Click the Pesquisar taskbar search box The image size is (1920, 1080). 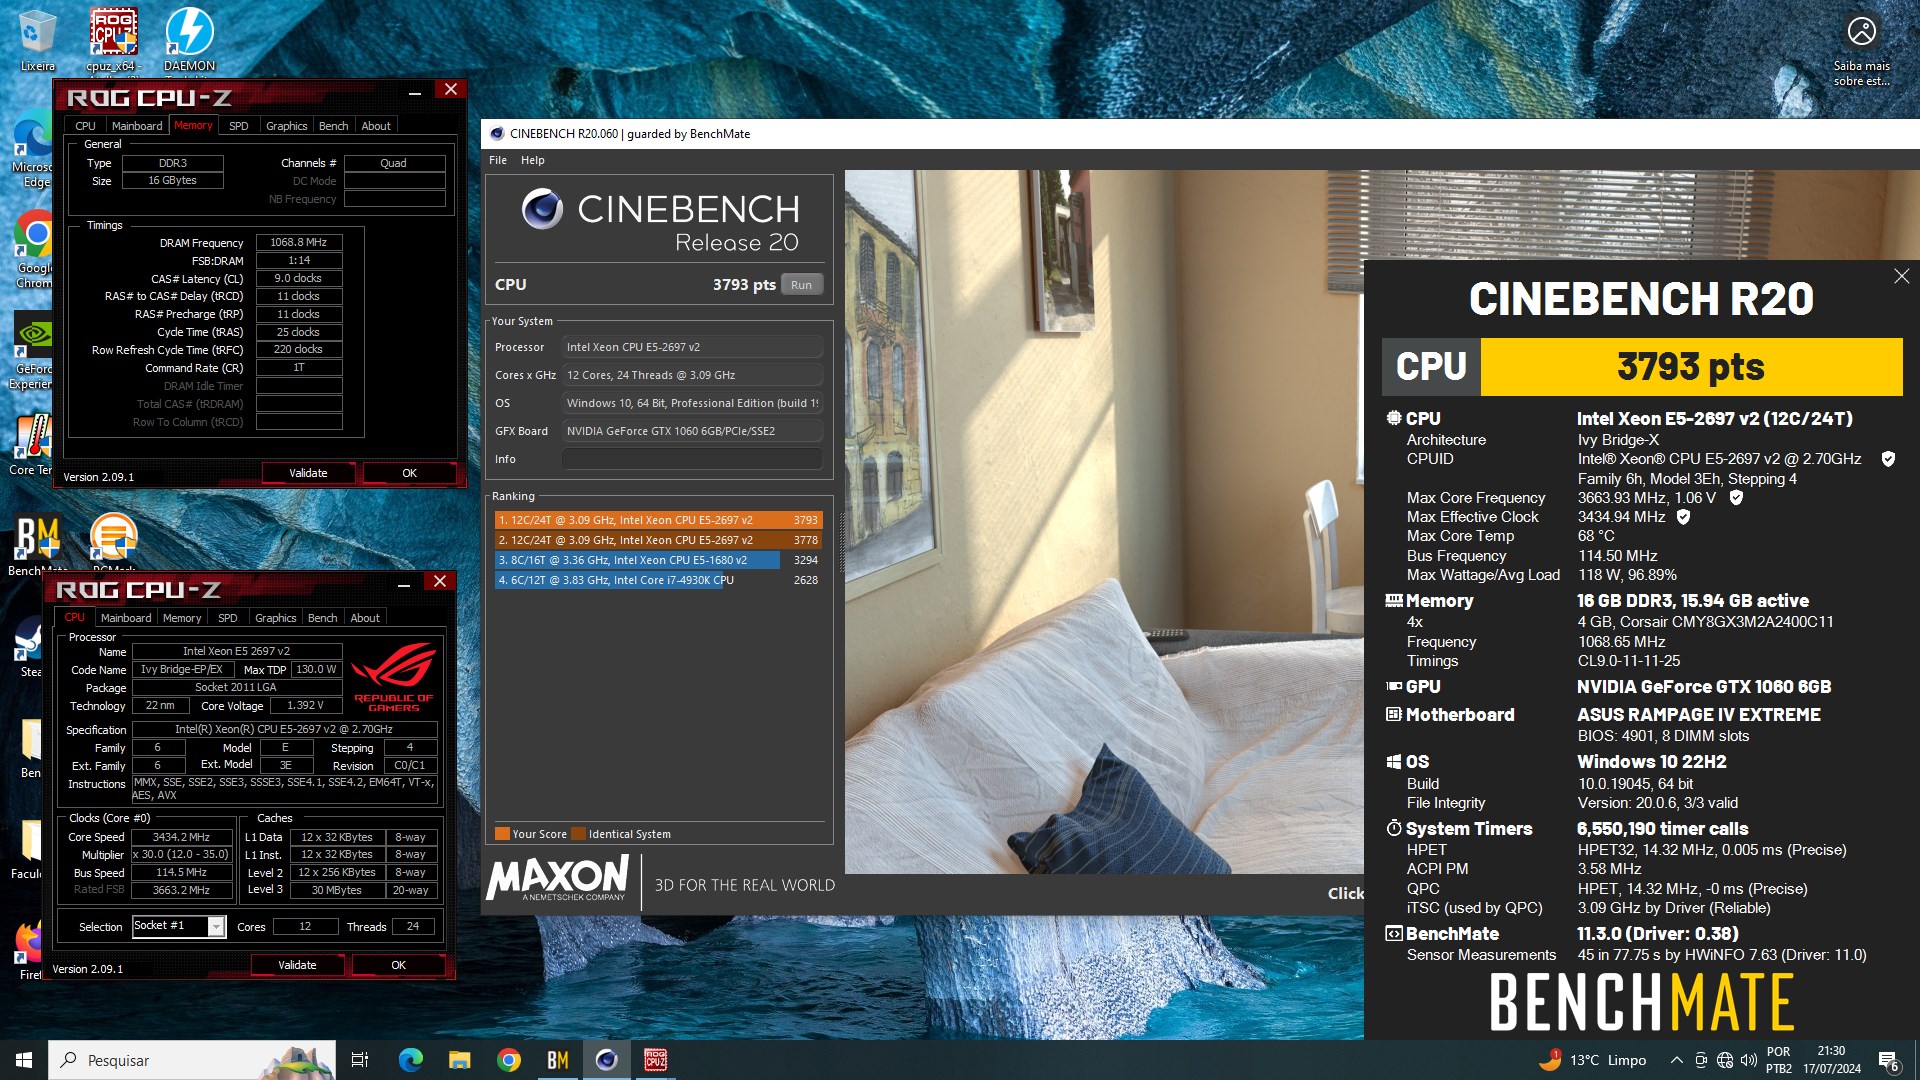coord(192,1060)
